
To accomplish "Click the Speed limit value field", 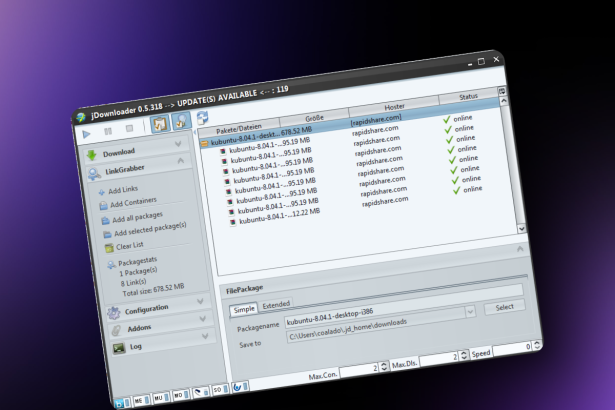I will (x=512, y=349).
